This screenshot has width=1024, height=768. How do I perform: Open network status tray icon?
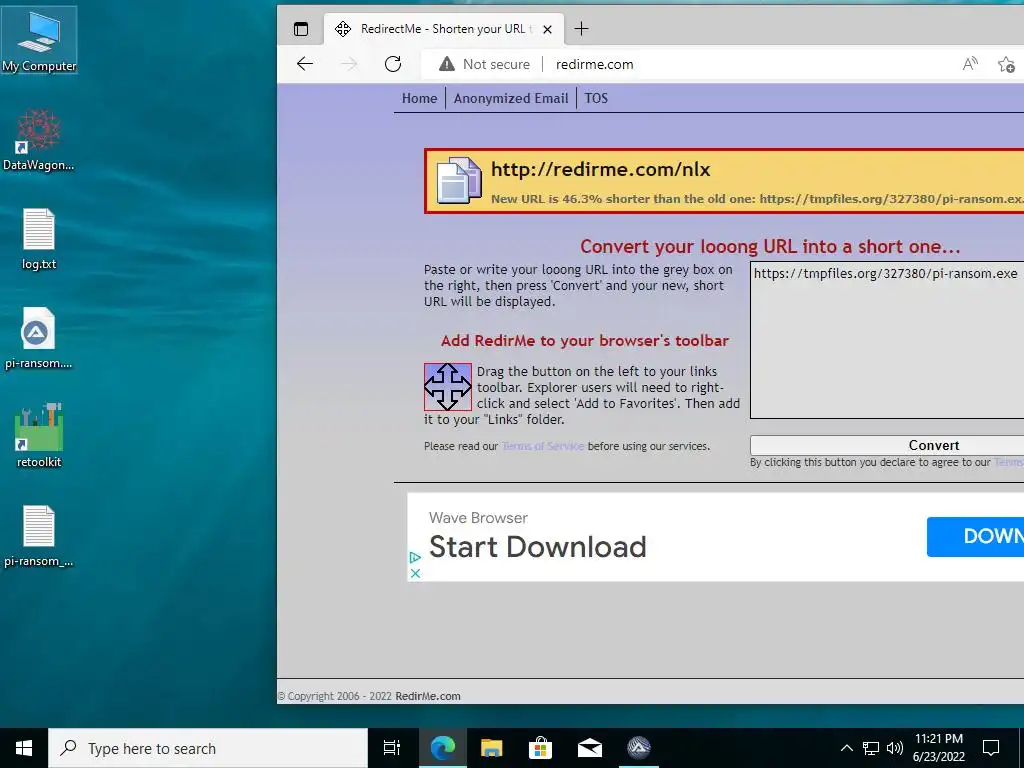871,748
